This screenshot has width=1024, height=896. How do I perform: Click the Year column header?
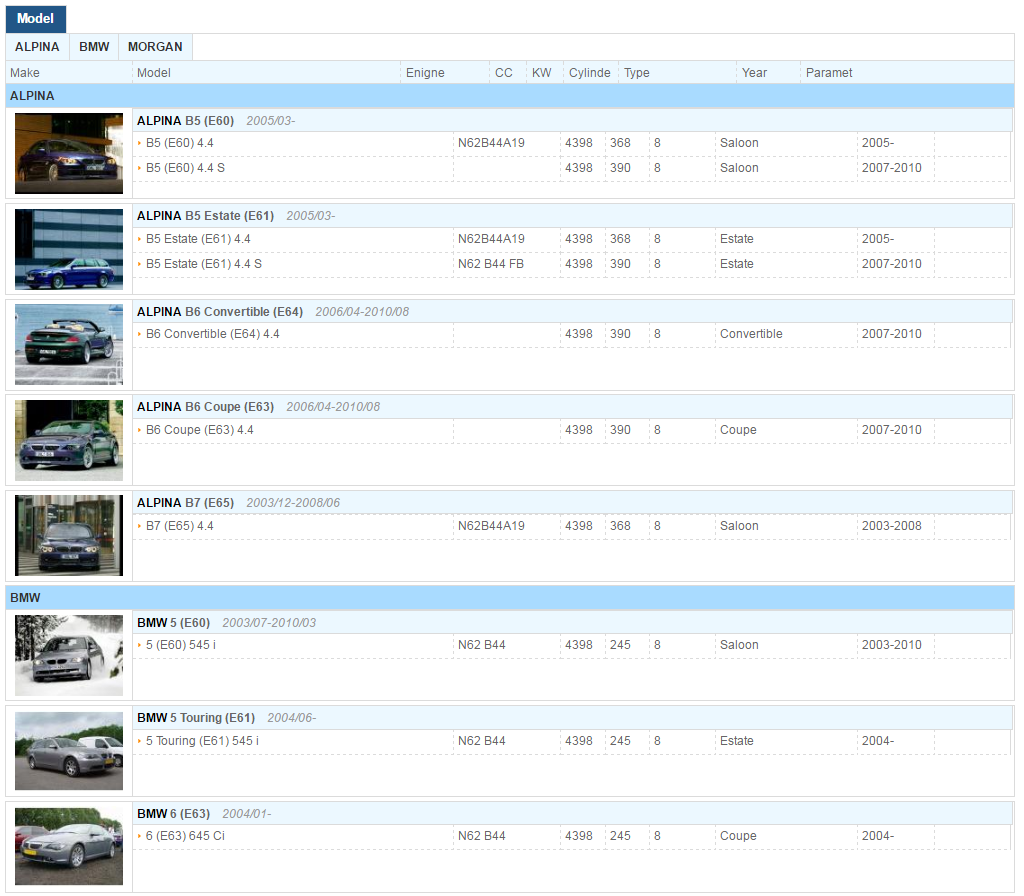click(x=754, y=72)
